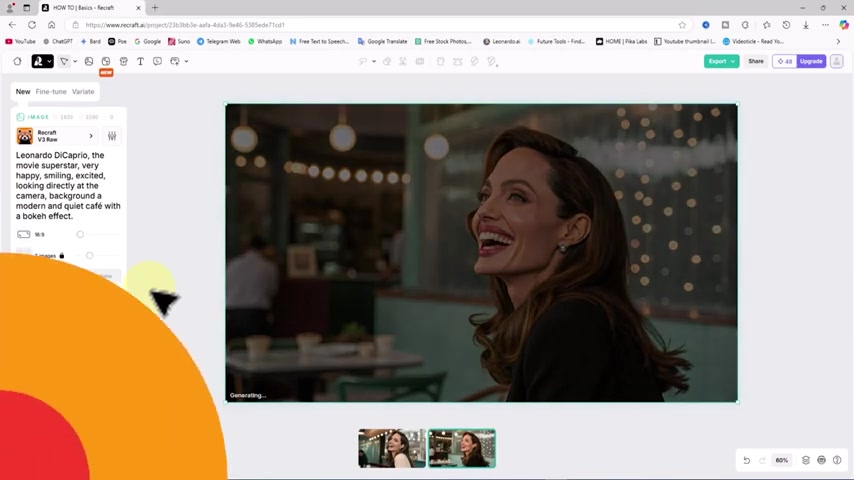Open the user profile avatar
The width and height of the screenshot is (854, 480).
(836, 61)
